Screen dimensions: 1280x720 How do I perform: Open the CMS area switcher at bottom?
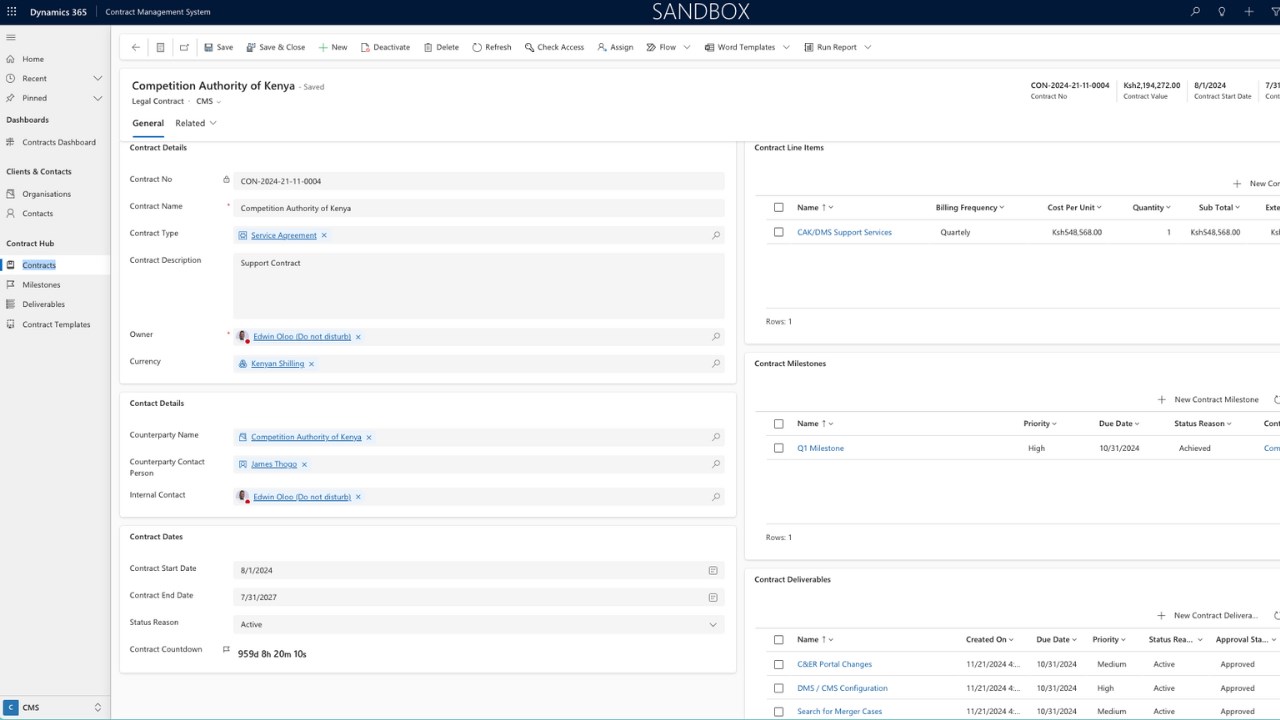tap(55, 707)
